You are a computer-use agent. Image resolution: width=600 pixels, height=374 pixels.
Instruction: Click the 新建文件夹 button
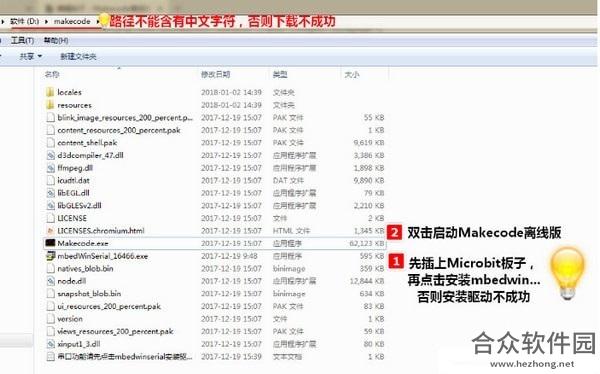point(78,56)
